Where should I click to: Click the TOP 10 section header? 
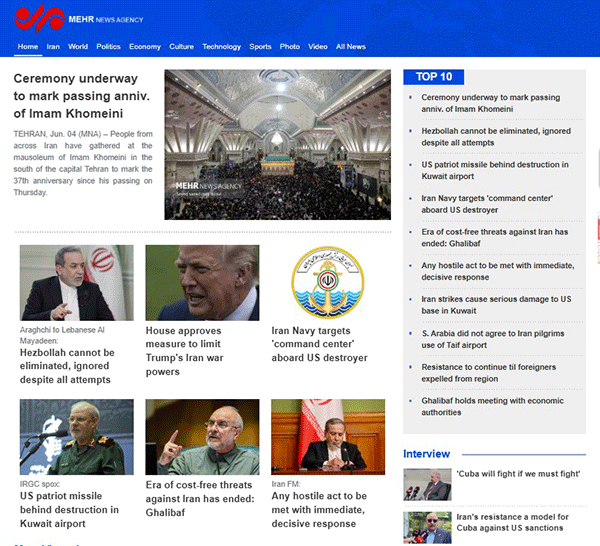(x=434, y=77)
